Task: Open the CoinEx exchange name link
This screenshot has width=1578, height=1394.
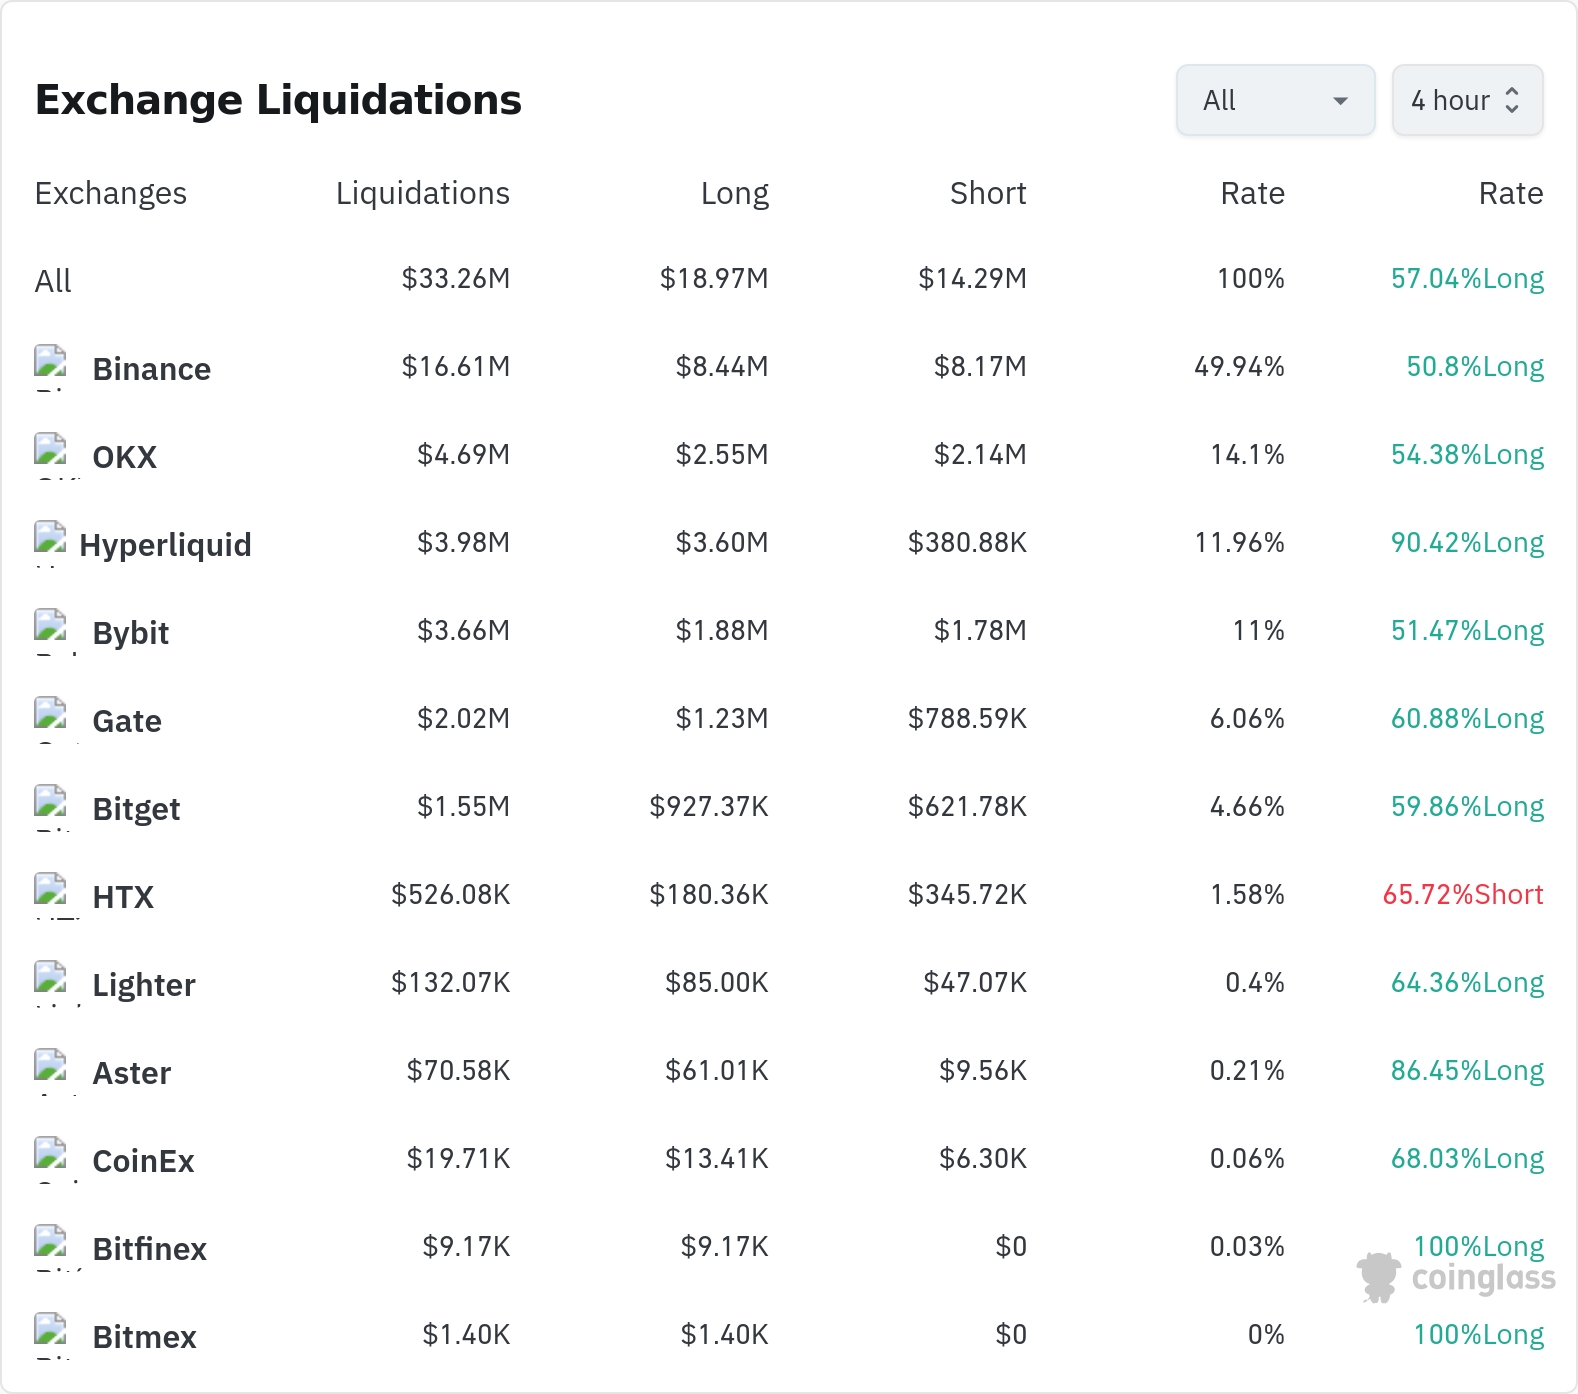Action: coord(143,1161)
